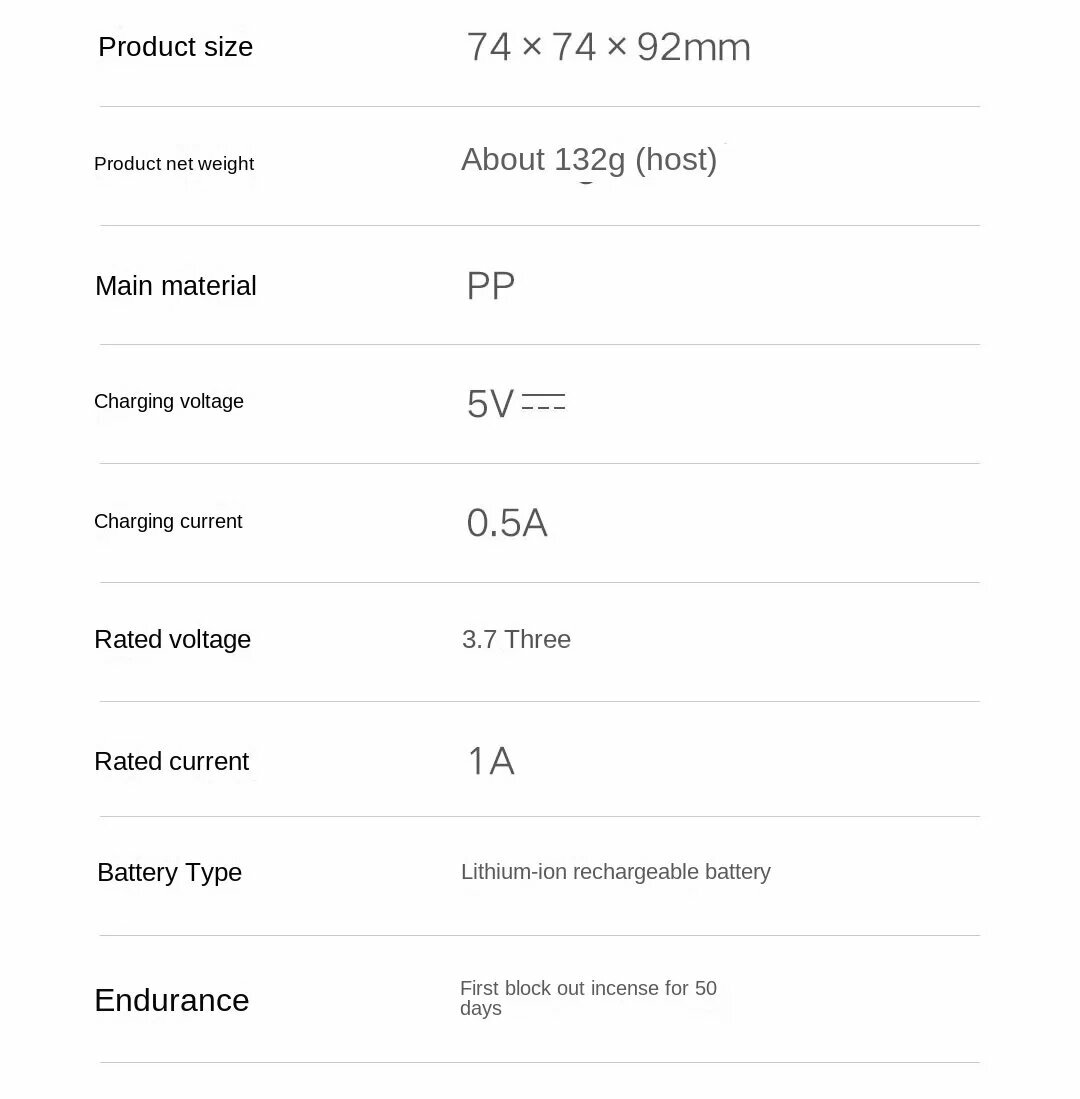Select the '3.7 Three' value text
The height and width of the screenshot is (1099, 1080).
tap(516, 640)
